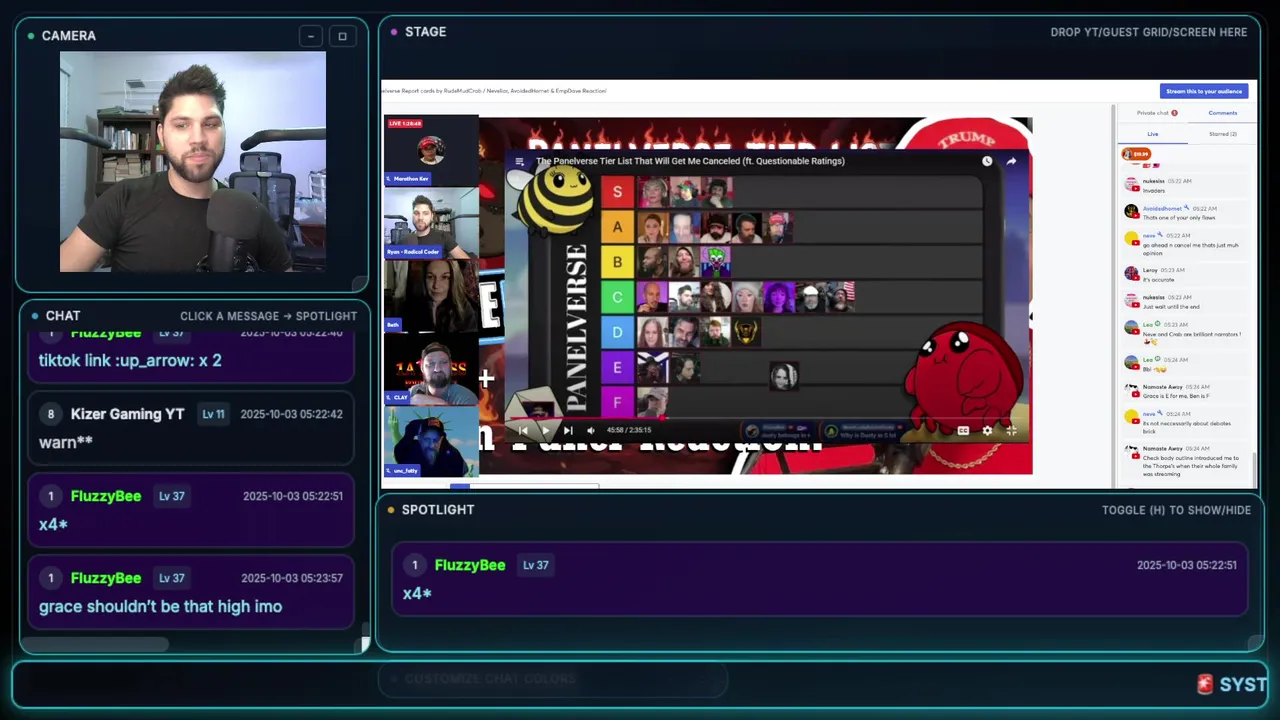Click the Watch Later clock icon
The height and width of the screenshot is (720, 1280).
coord(987,161)
